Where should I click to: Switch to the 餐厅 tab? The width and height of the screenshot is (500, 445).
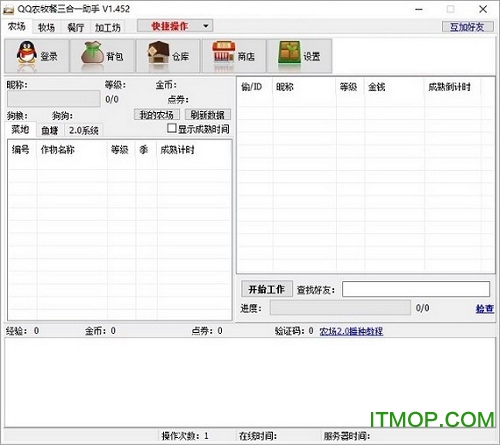click(x=76, y=27)
